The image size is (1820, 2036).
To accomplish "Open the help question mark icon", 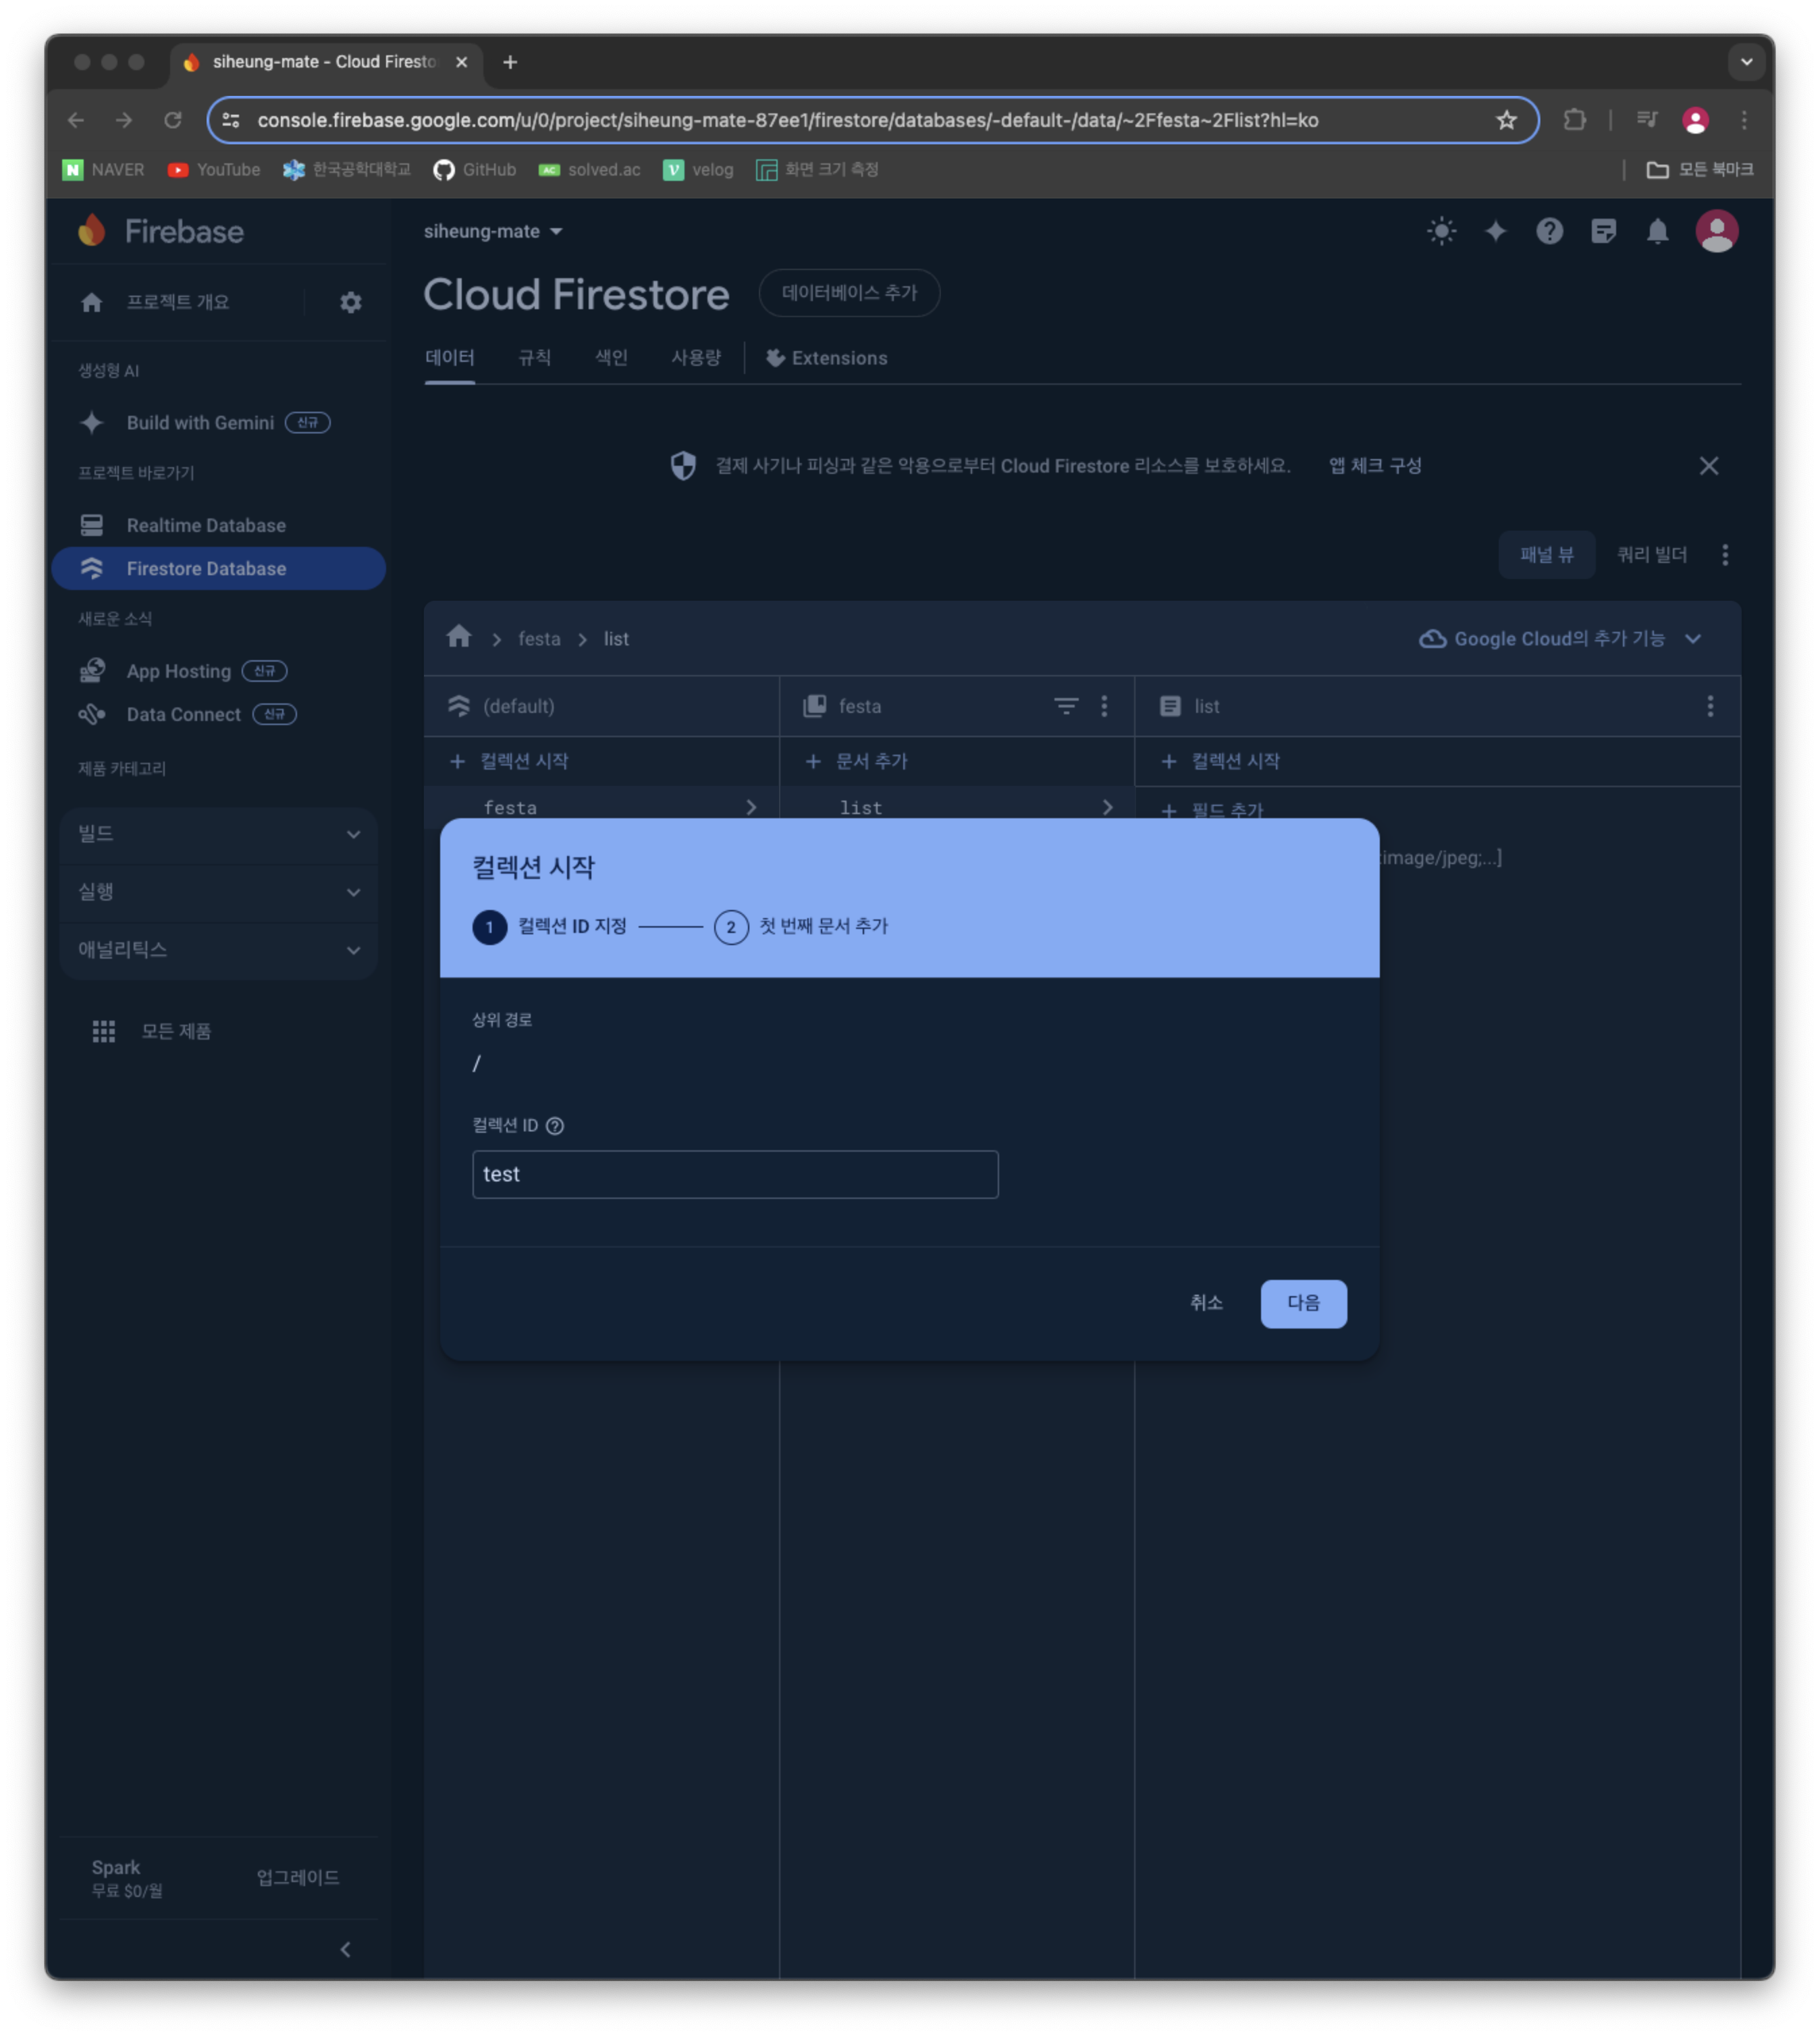I will [1549, 231].
